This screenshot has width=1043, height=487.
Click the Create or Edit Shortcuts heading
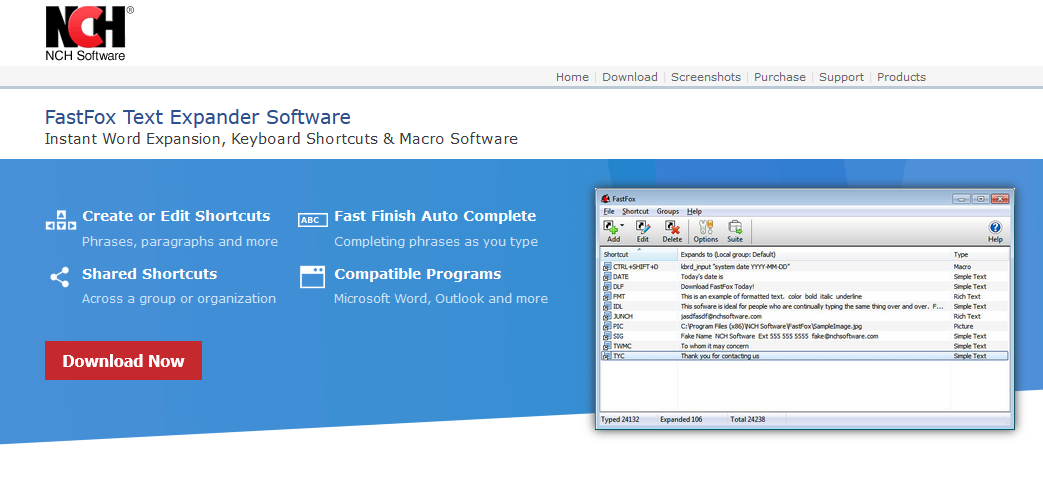point(176,216)
